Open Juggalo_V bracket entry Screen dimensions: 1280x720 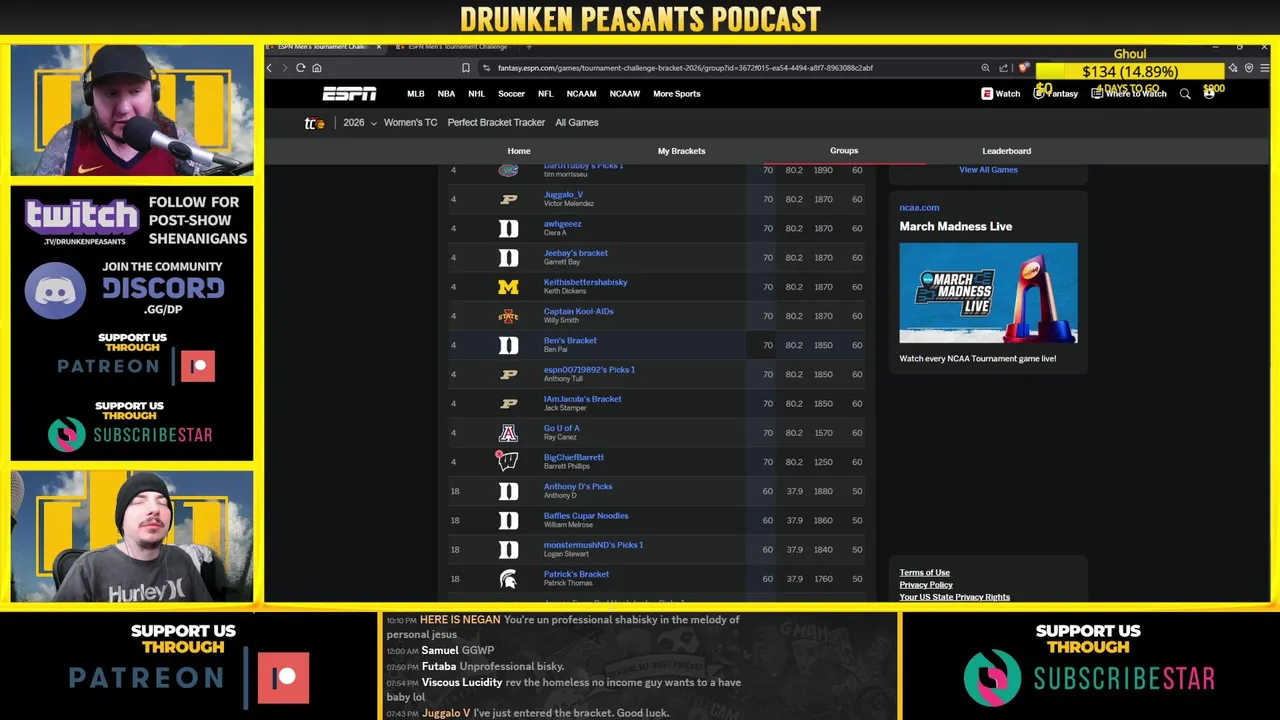tap(563, 195)
